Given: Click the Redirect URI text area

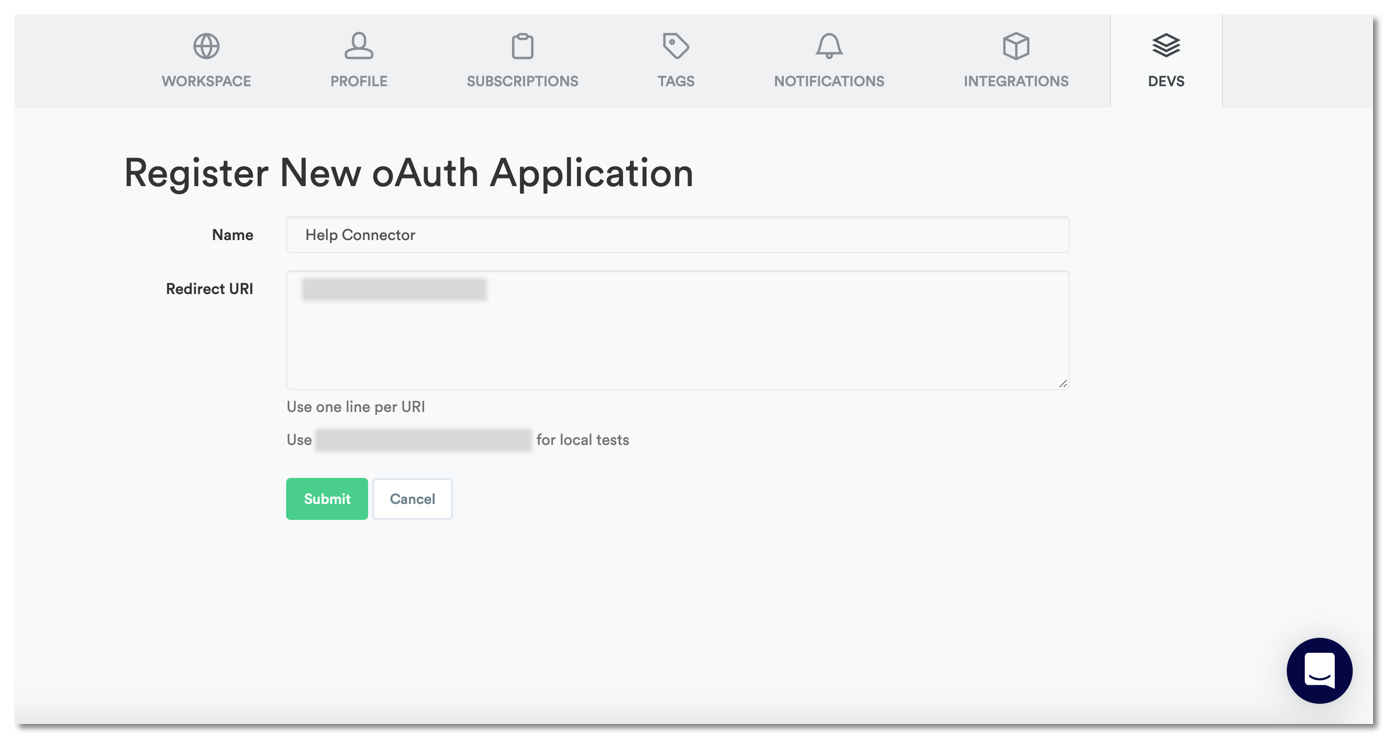Looking at the screenshot, I should [x=677, y=330].
